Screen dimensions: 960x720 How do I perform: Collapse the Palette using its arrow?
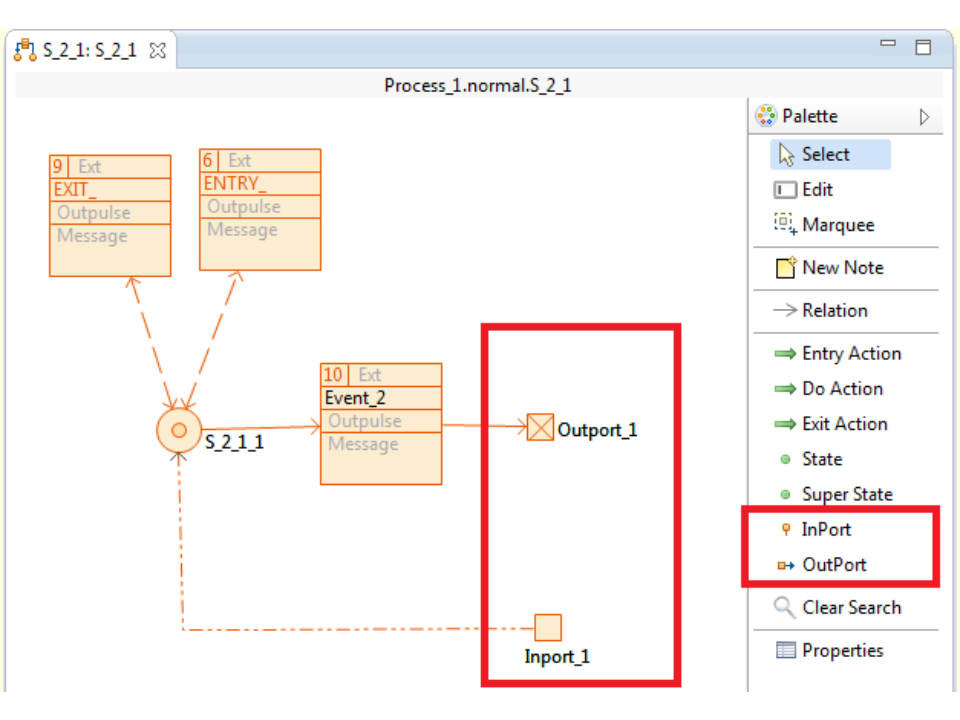point(924,117)
